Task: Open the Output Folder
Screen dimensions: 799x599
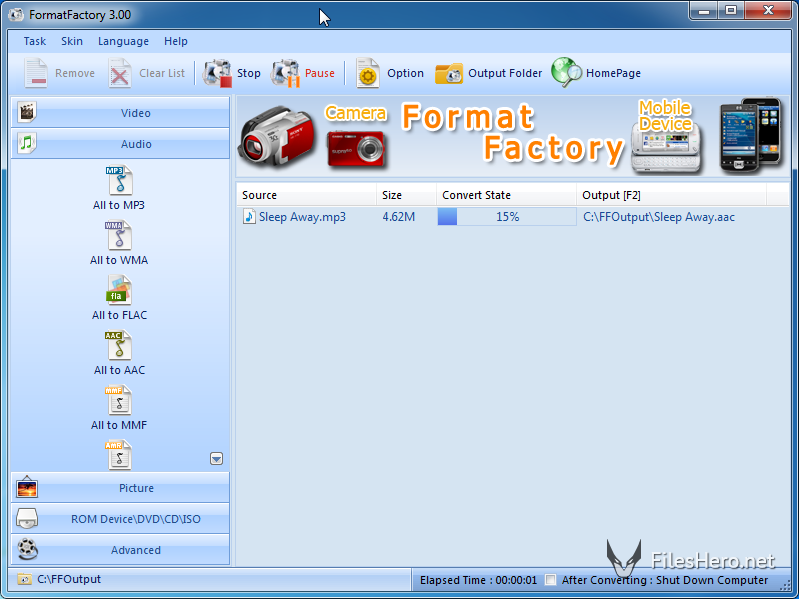Action: click(x=449, y=73)
